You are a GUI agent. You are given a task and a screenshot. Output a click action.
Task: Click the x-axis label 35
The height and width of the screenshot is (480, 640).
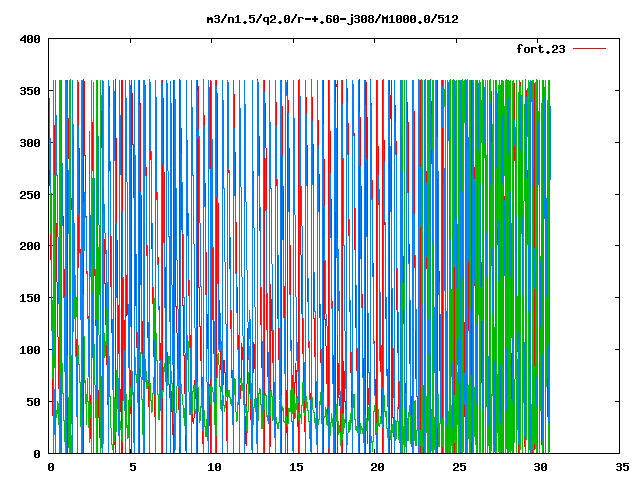(x=622, y=467)
